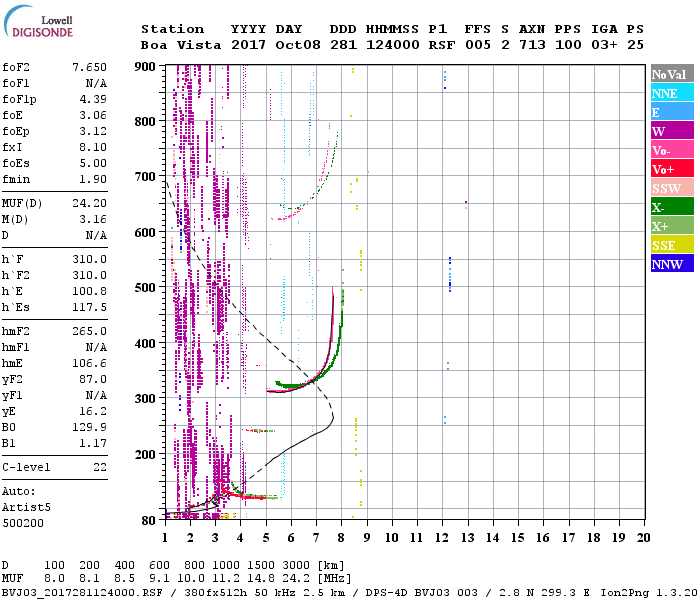Click the X- dark green swatch
Screen dimensions: 700x600
672,207
